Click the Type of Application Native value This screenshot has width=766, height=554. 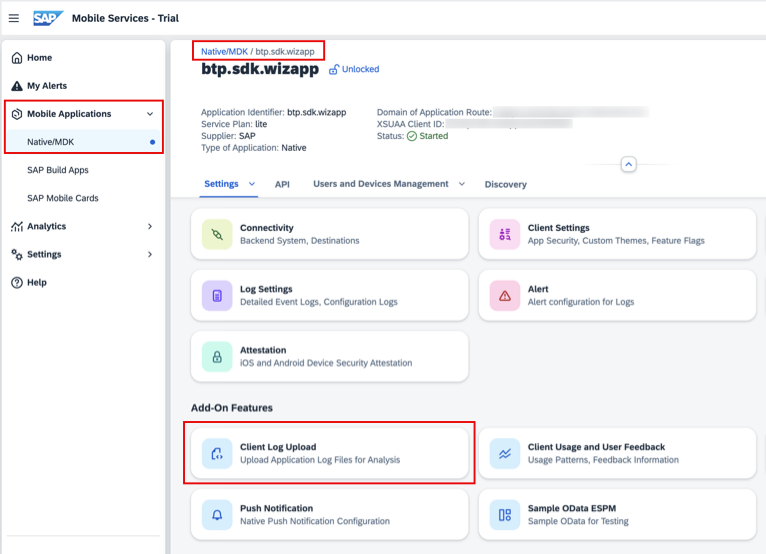click(x=294, y=148)
